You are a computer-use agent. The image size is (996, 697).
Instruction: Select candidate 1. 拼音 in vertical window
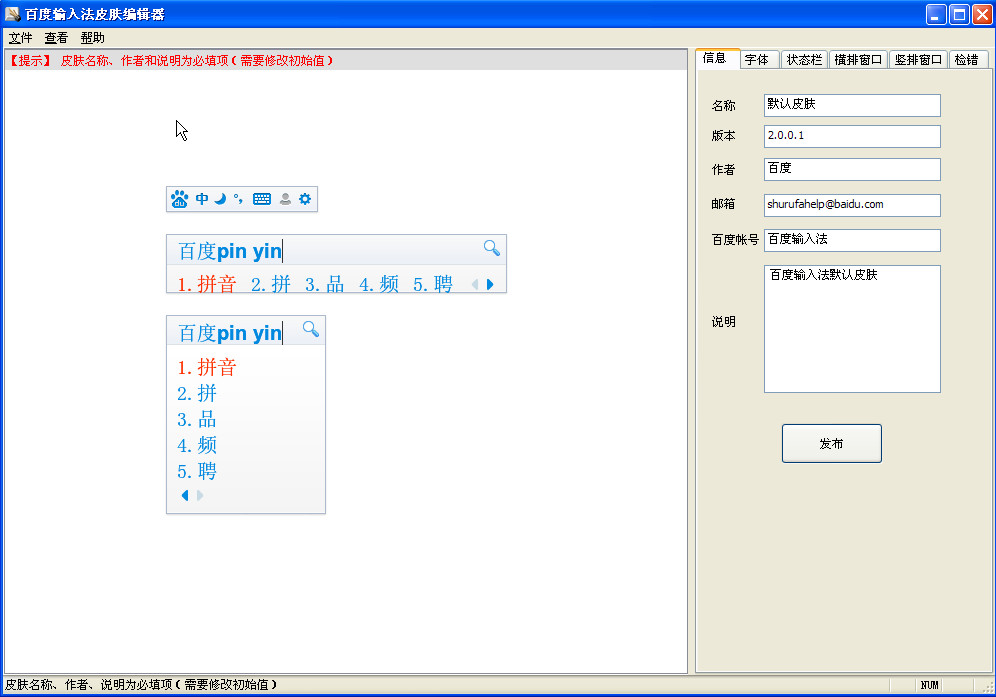click(x=207, y=367)
